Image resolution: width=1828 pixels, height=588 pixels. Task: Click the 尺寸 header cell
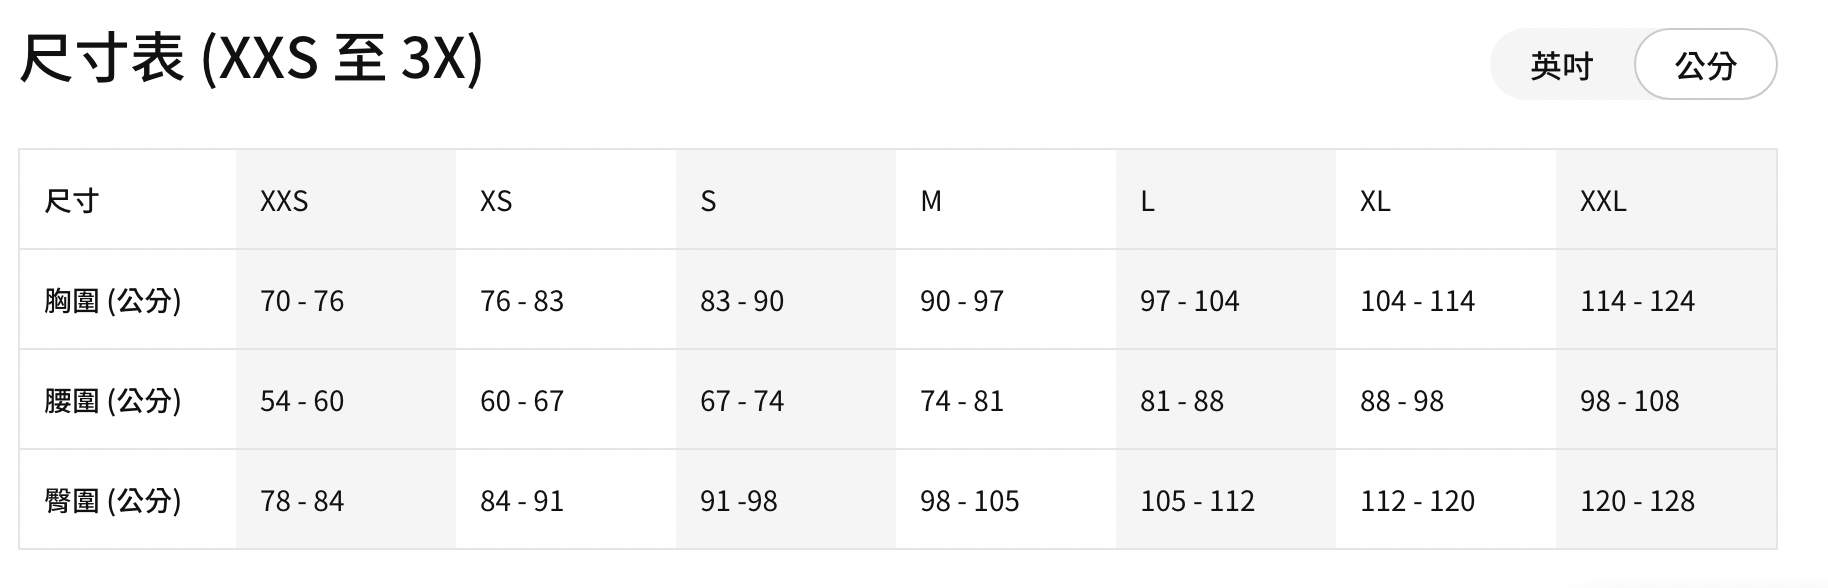tap(72, 201)
